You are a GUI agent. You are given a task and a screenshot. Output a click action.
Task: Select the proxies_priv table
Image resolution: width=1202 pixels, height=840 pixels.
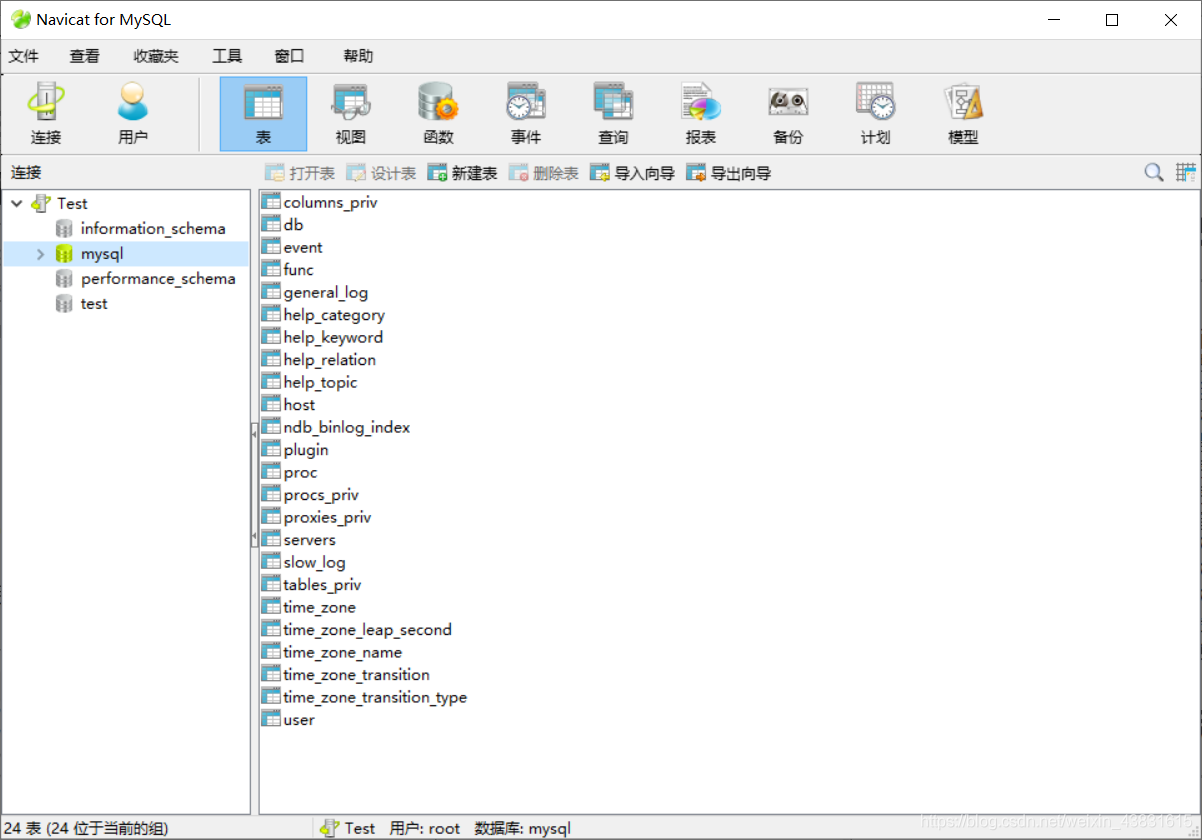pos(327,517)
